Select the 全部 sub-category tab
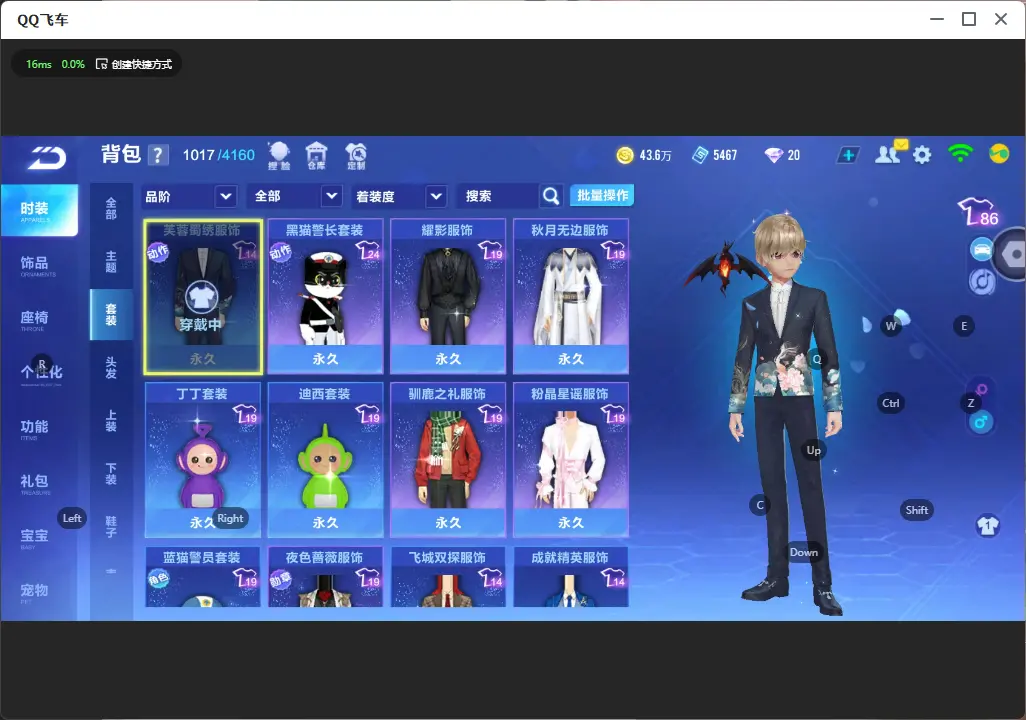This screenshot has width=1026, height=720. pos(111,209)
